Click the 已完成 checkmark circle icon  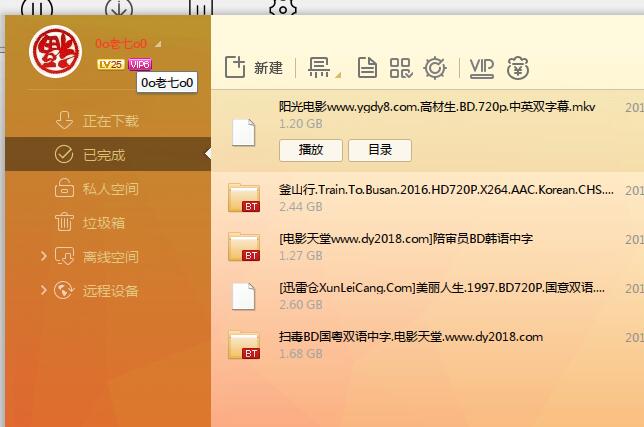coord(64,154)
